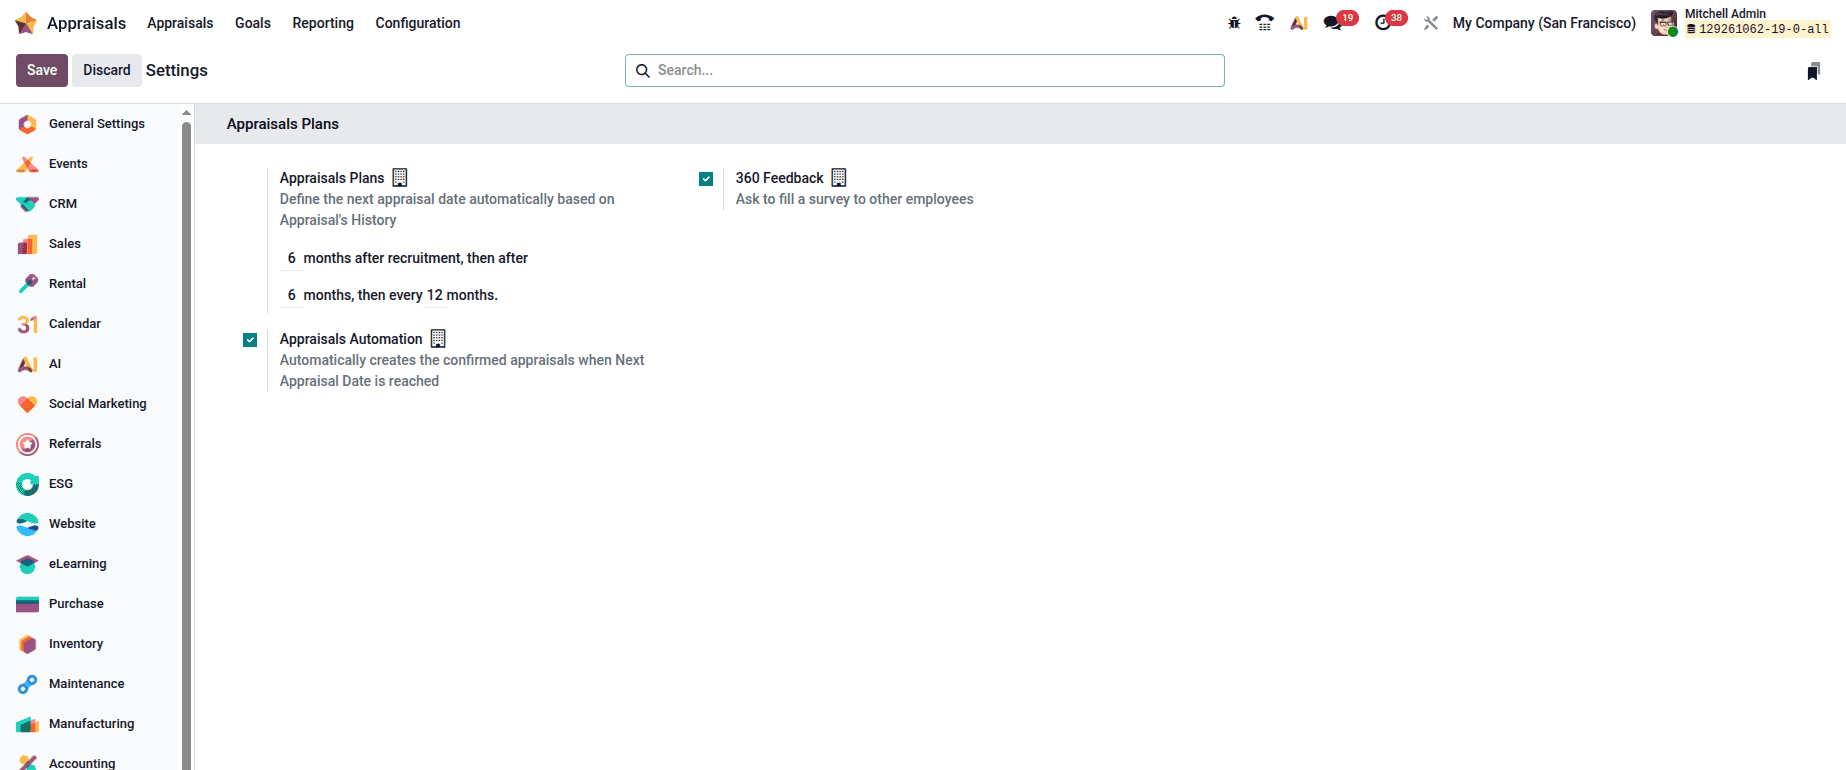Open ESG settings section
The width and height of the screenshot is (1846, 770).
(x=90, y=484)
